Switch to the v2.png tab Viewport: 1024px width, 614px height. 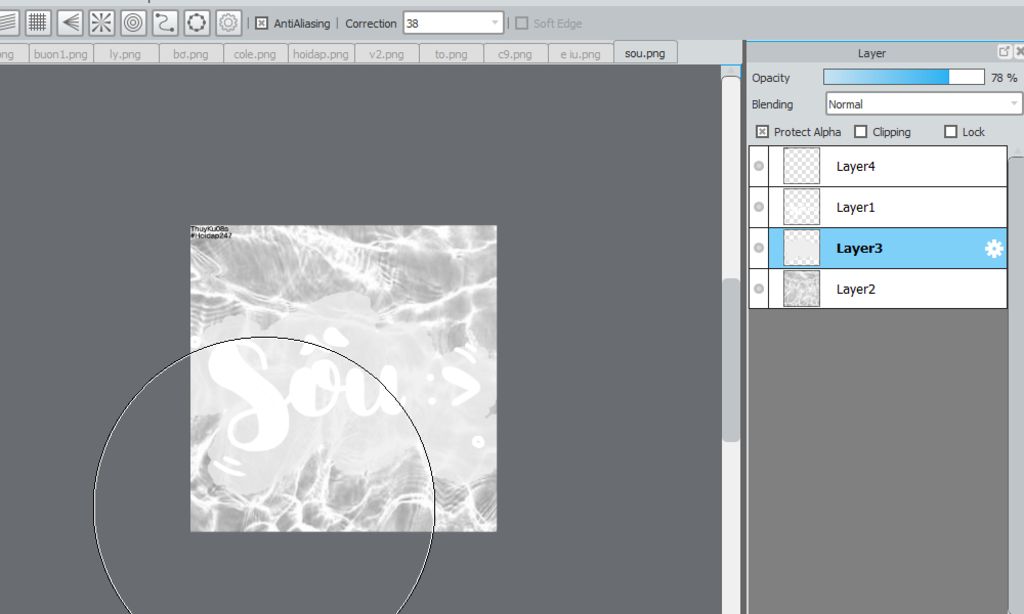coord(387,54)
